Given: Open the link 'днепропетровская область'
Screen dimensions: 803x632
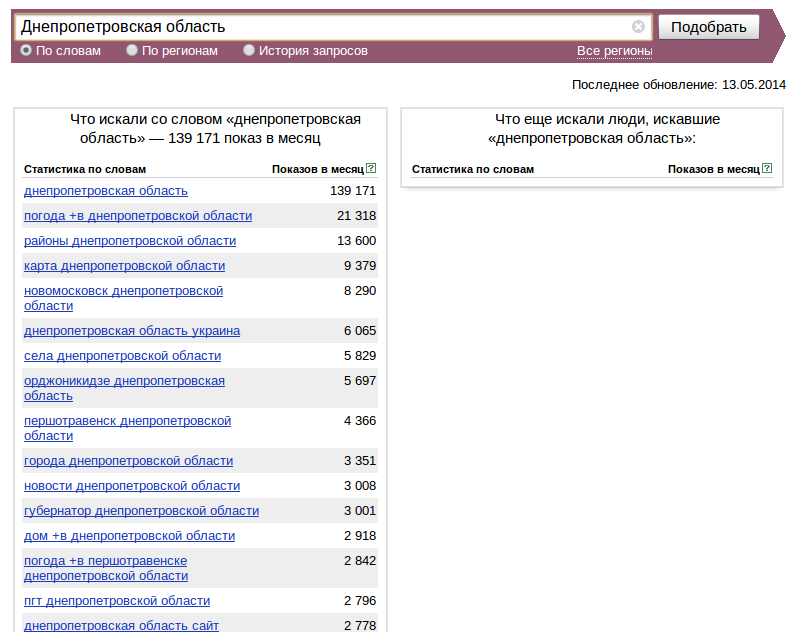Looking at the screenshot, I should pyautogui.click(x=106, y=191).
